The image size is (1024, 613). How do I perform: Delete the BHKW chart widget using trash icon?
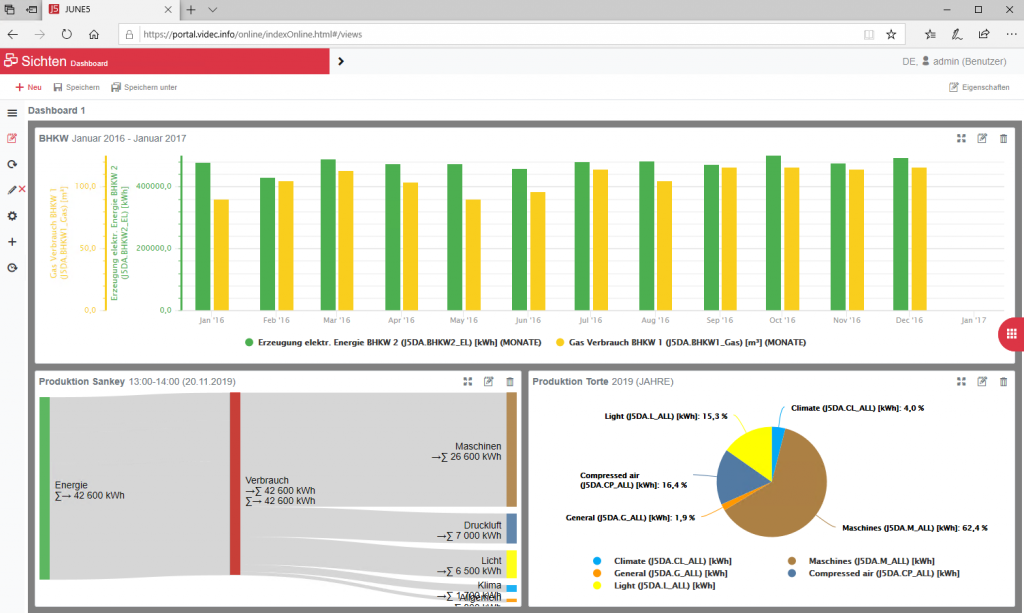point(1004,138)
